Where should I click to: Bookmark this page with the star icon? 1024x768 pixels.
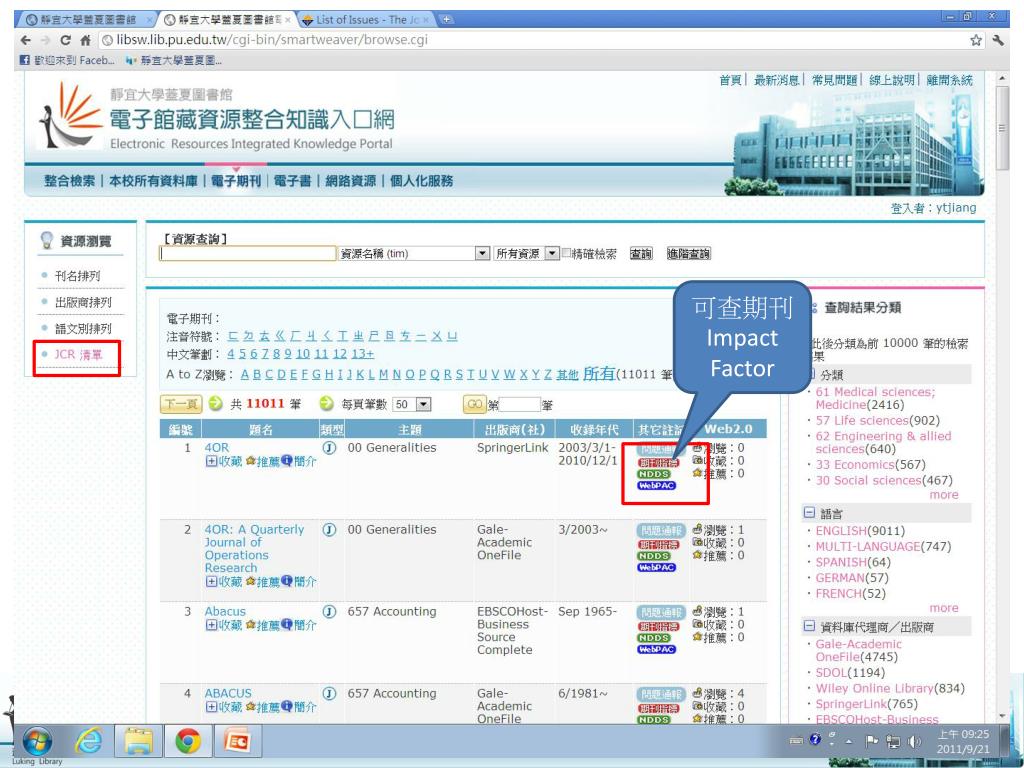click(x=976, y=40)
